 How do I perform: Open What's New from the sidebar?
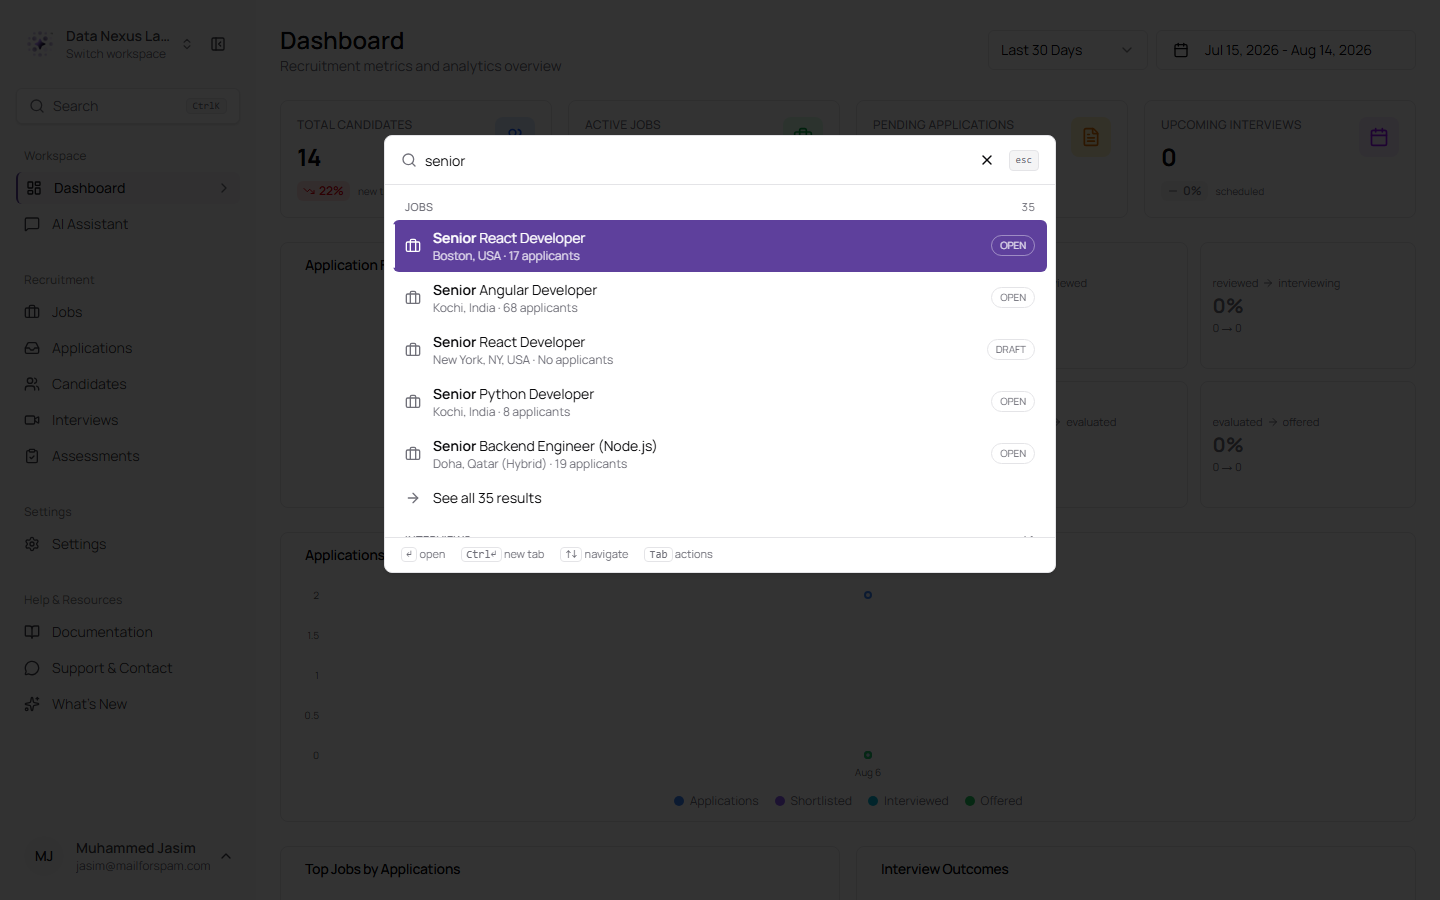(x=128, y=704)
